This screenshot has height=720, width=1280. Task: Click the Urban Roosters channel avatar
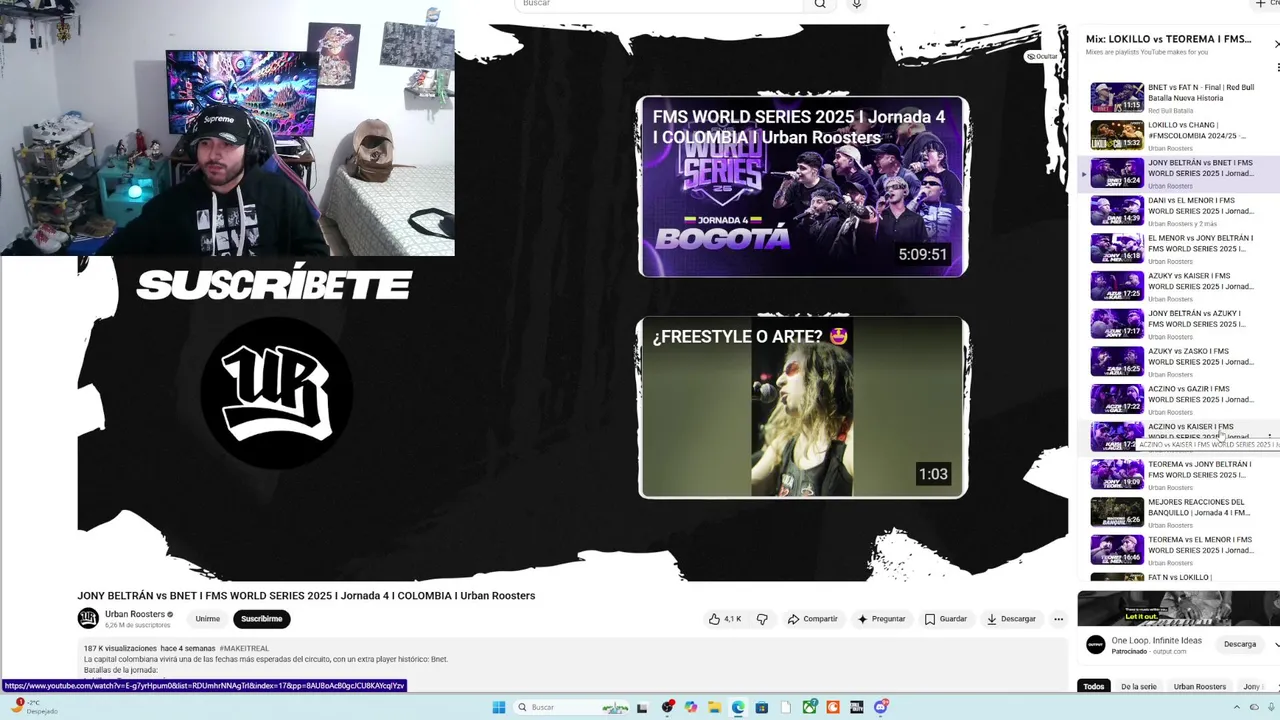(x=88, y=618)
